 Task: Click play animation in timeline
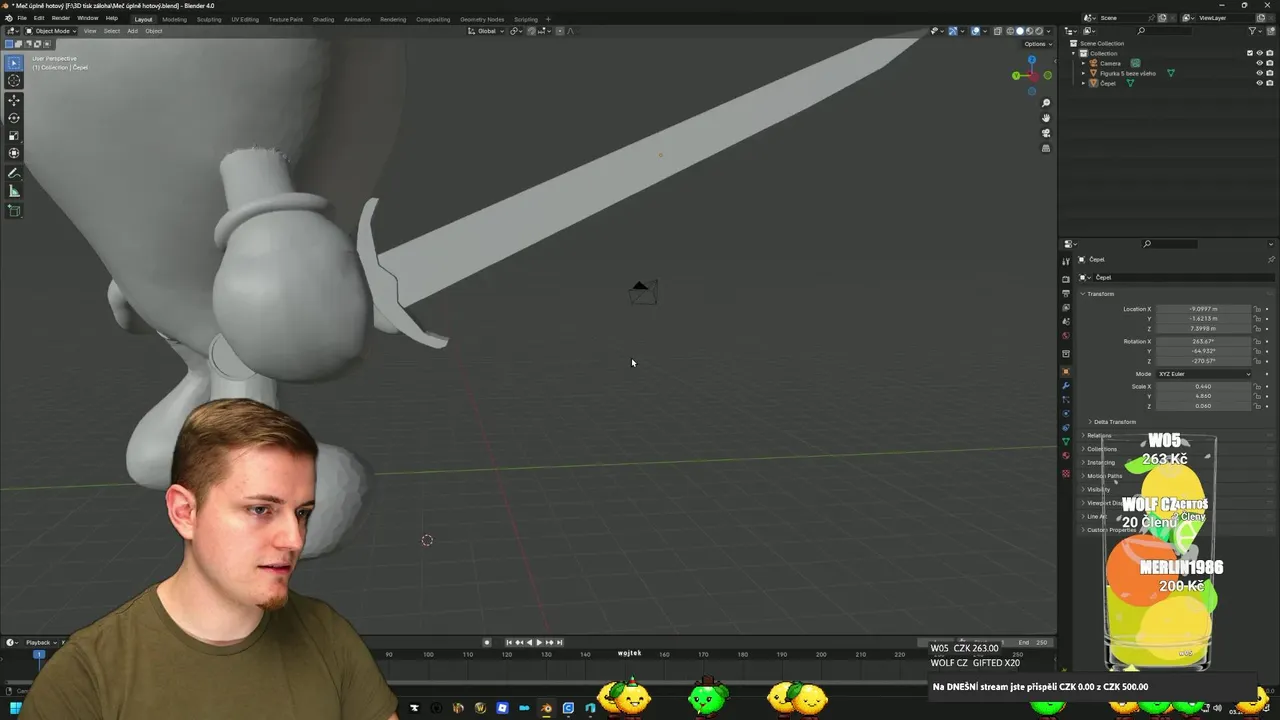[539, 642]
